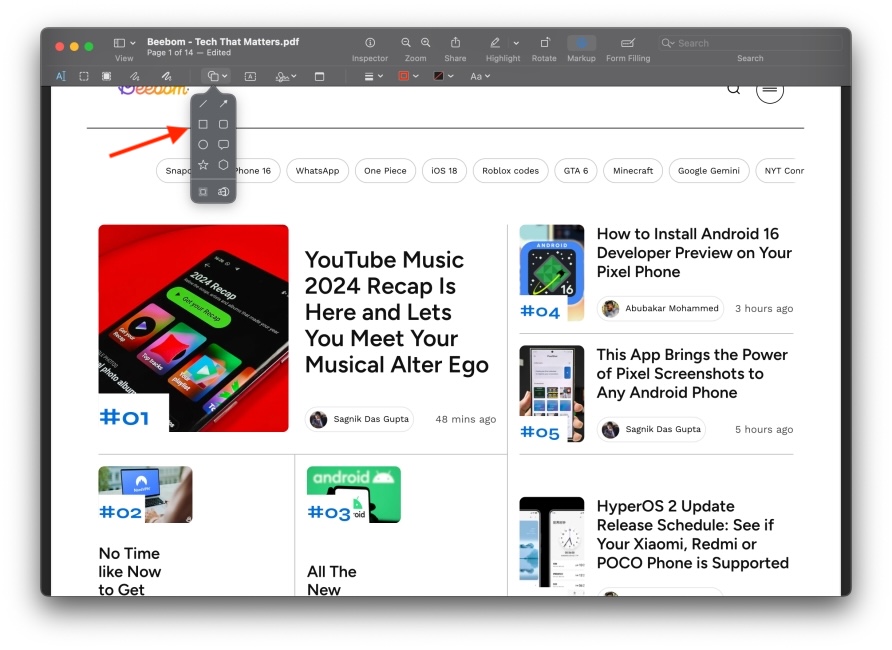Activate the Highlight pen
The width and height of the screenshot is (892, 650).
495,43
